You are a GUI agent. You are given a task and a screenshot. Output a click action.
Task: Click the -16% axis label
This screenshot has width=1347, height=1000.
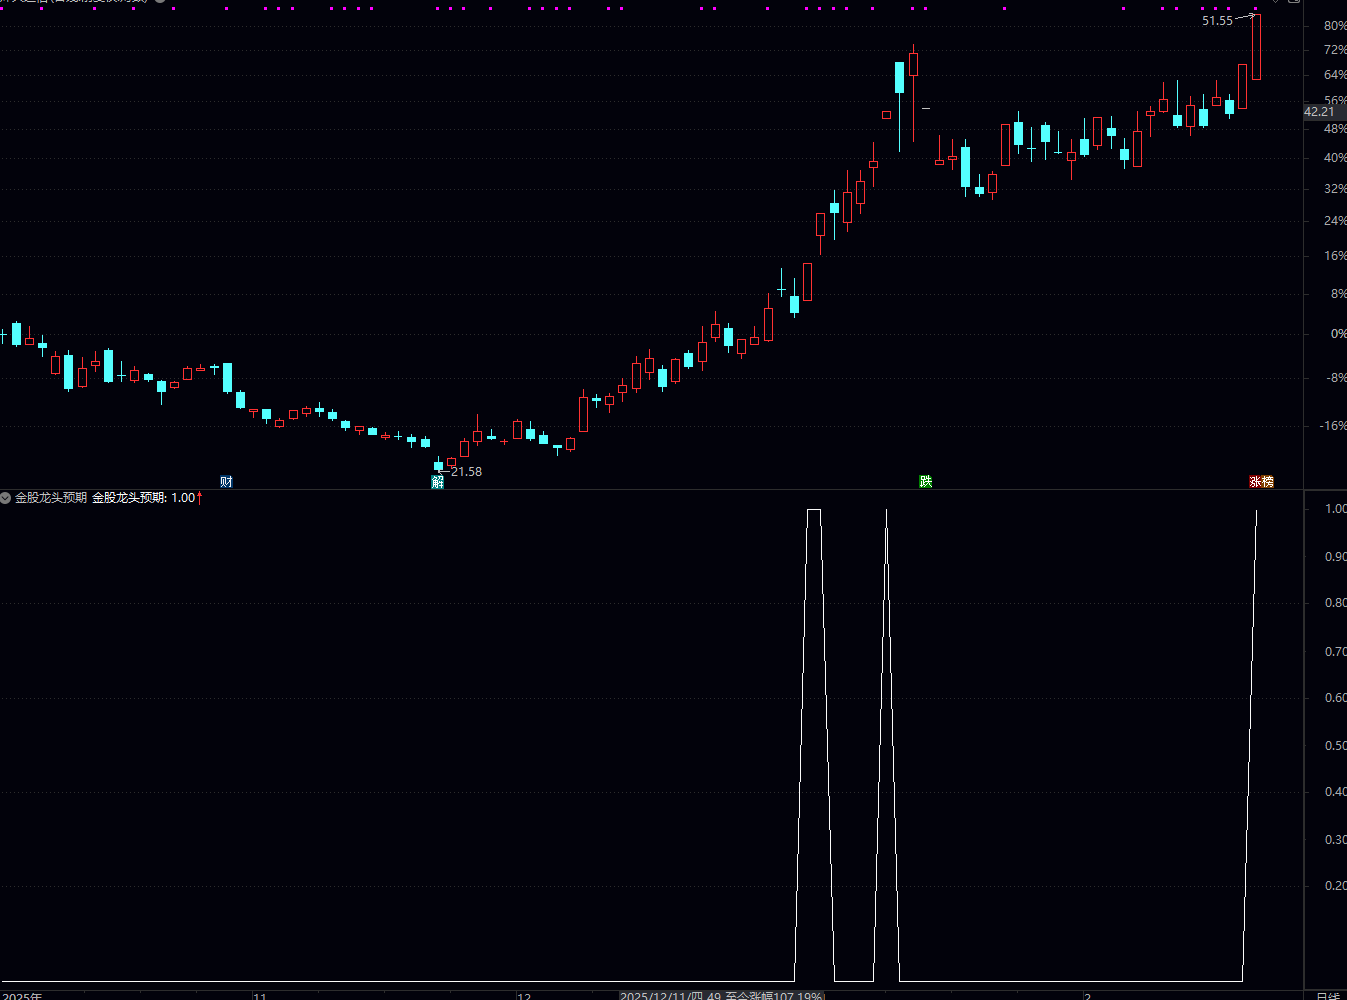[x=1333, y=426]
